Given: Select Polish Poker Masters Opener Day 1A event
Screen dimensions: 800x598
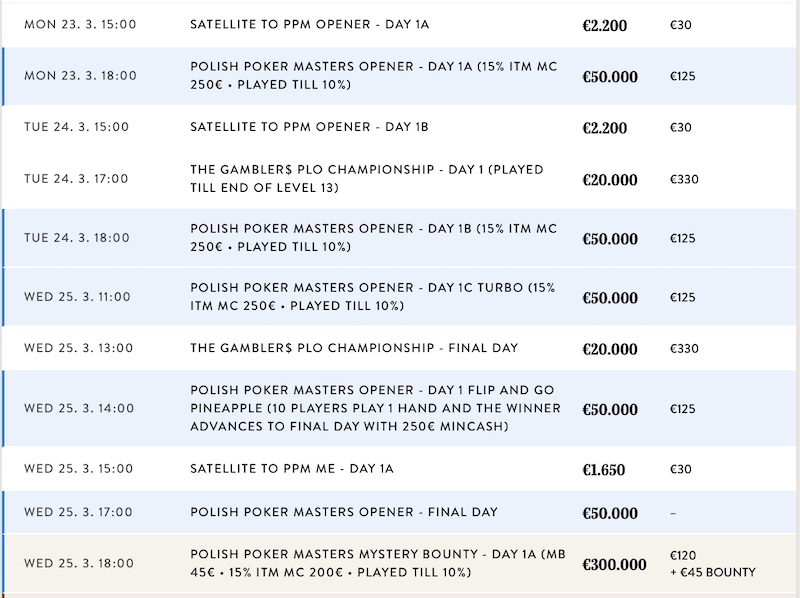Looking at the screenshot, I should click(x=372, y=75).
